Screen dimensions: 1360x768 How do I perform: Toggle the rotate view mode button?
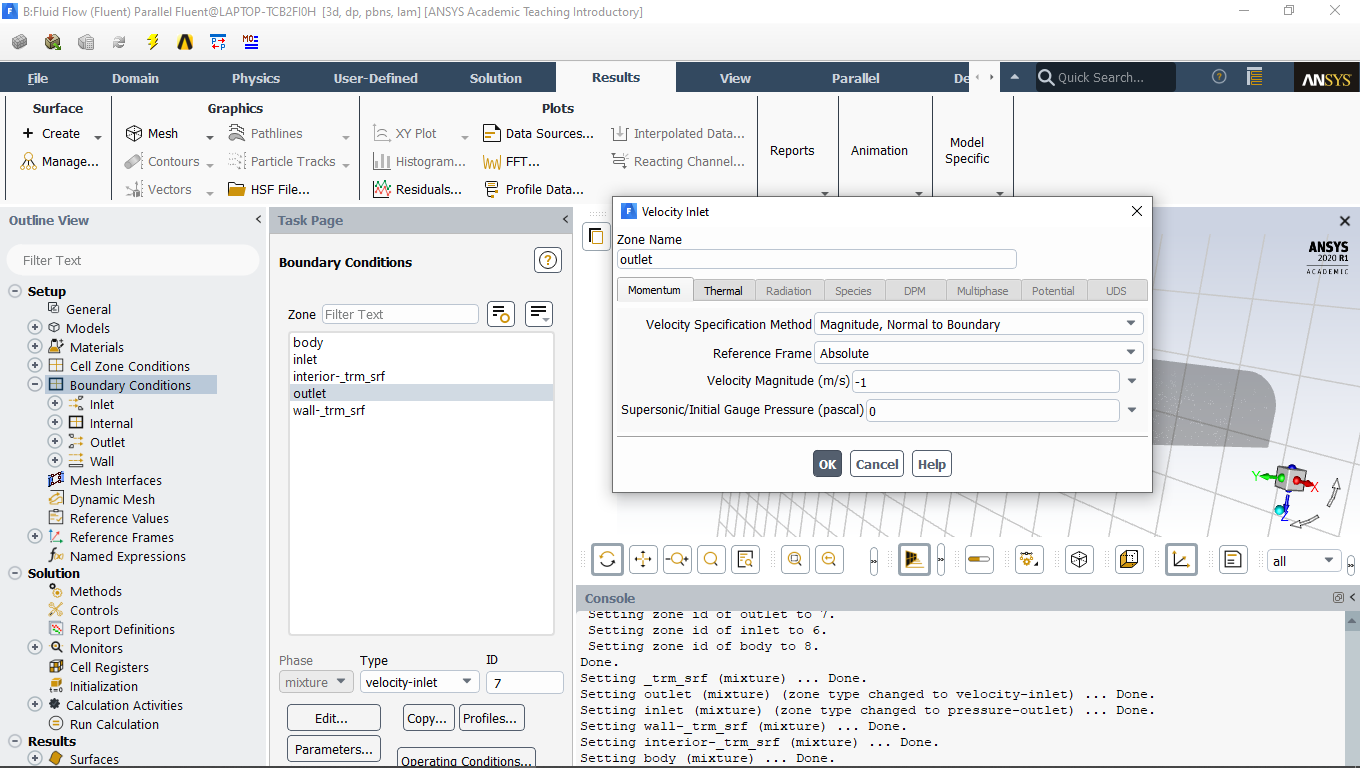(x=607, y=560)
